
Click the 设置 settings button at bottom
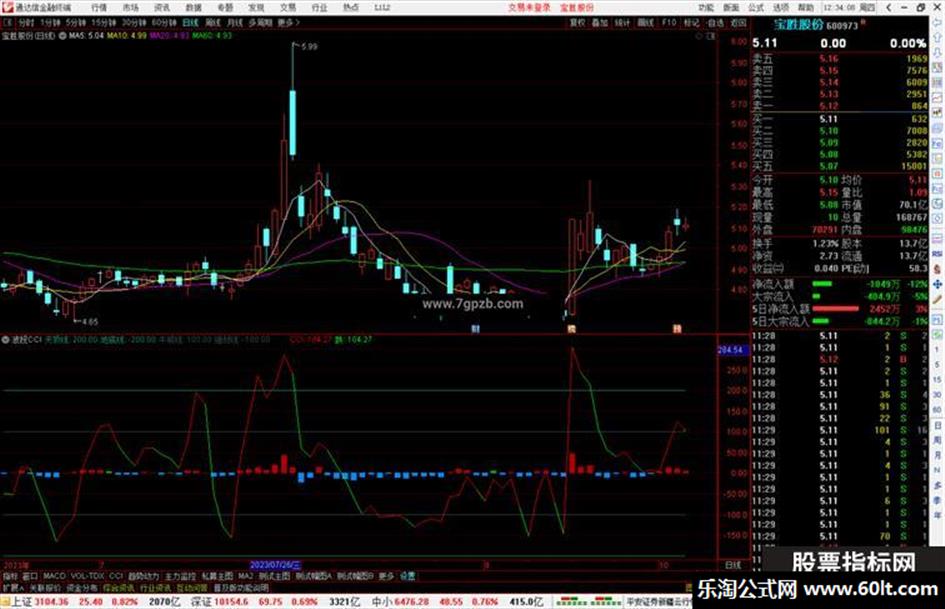pos(407,576)
